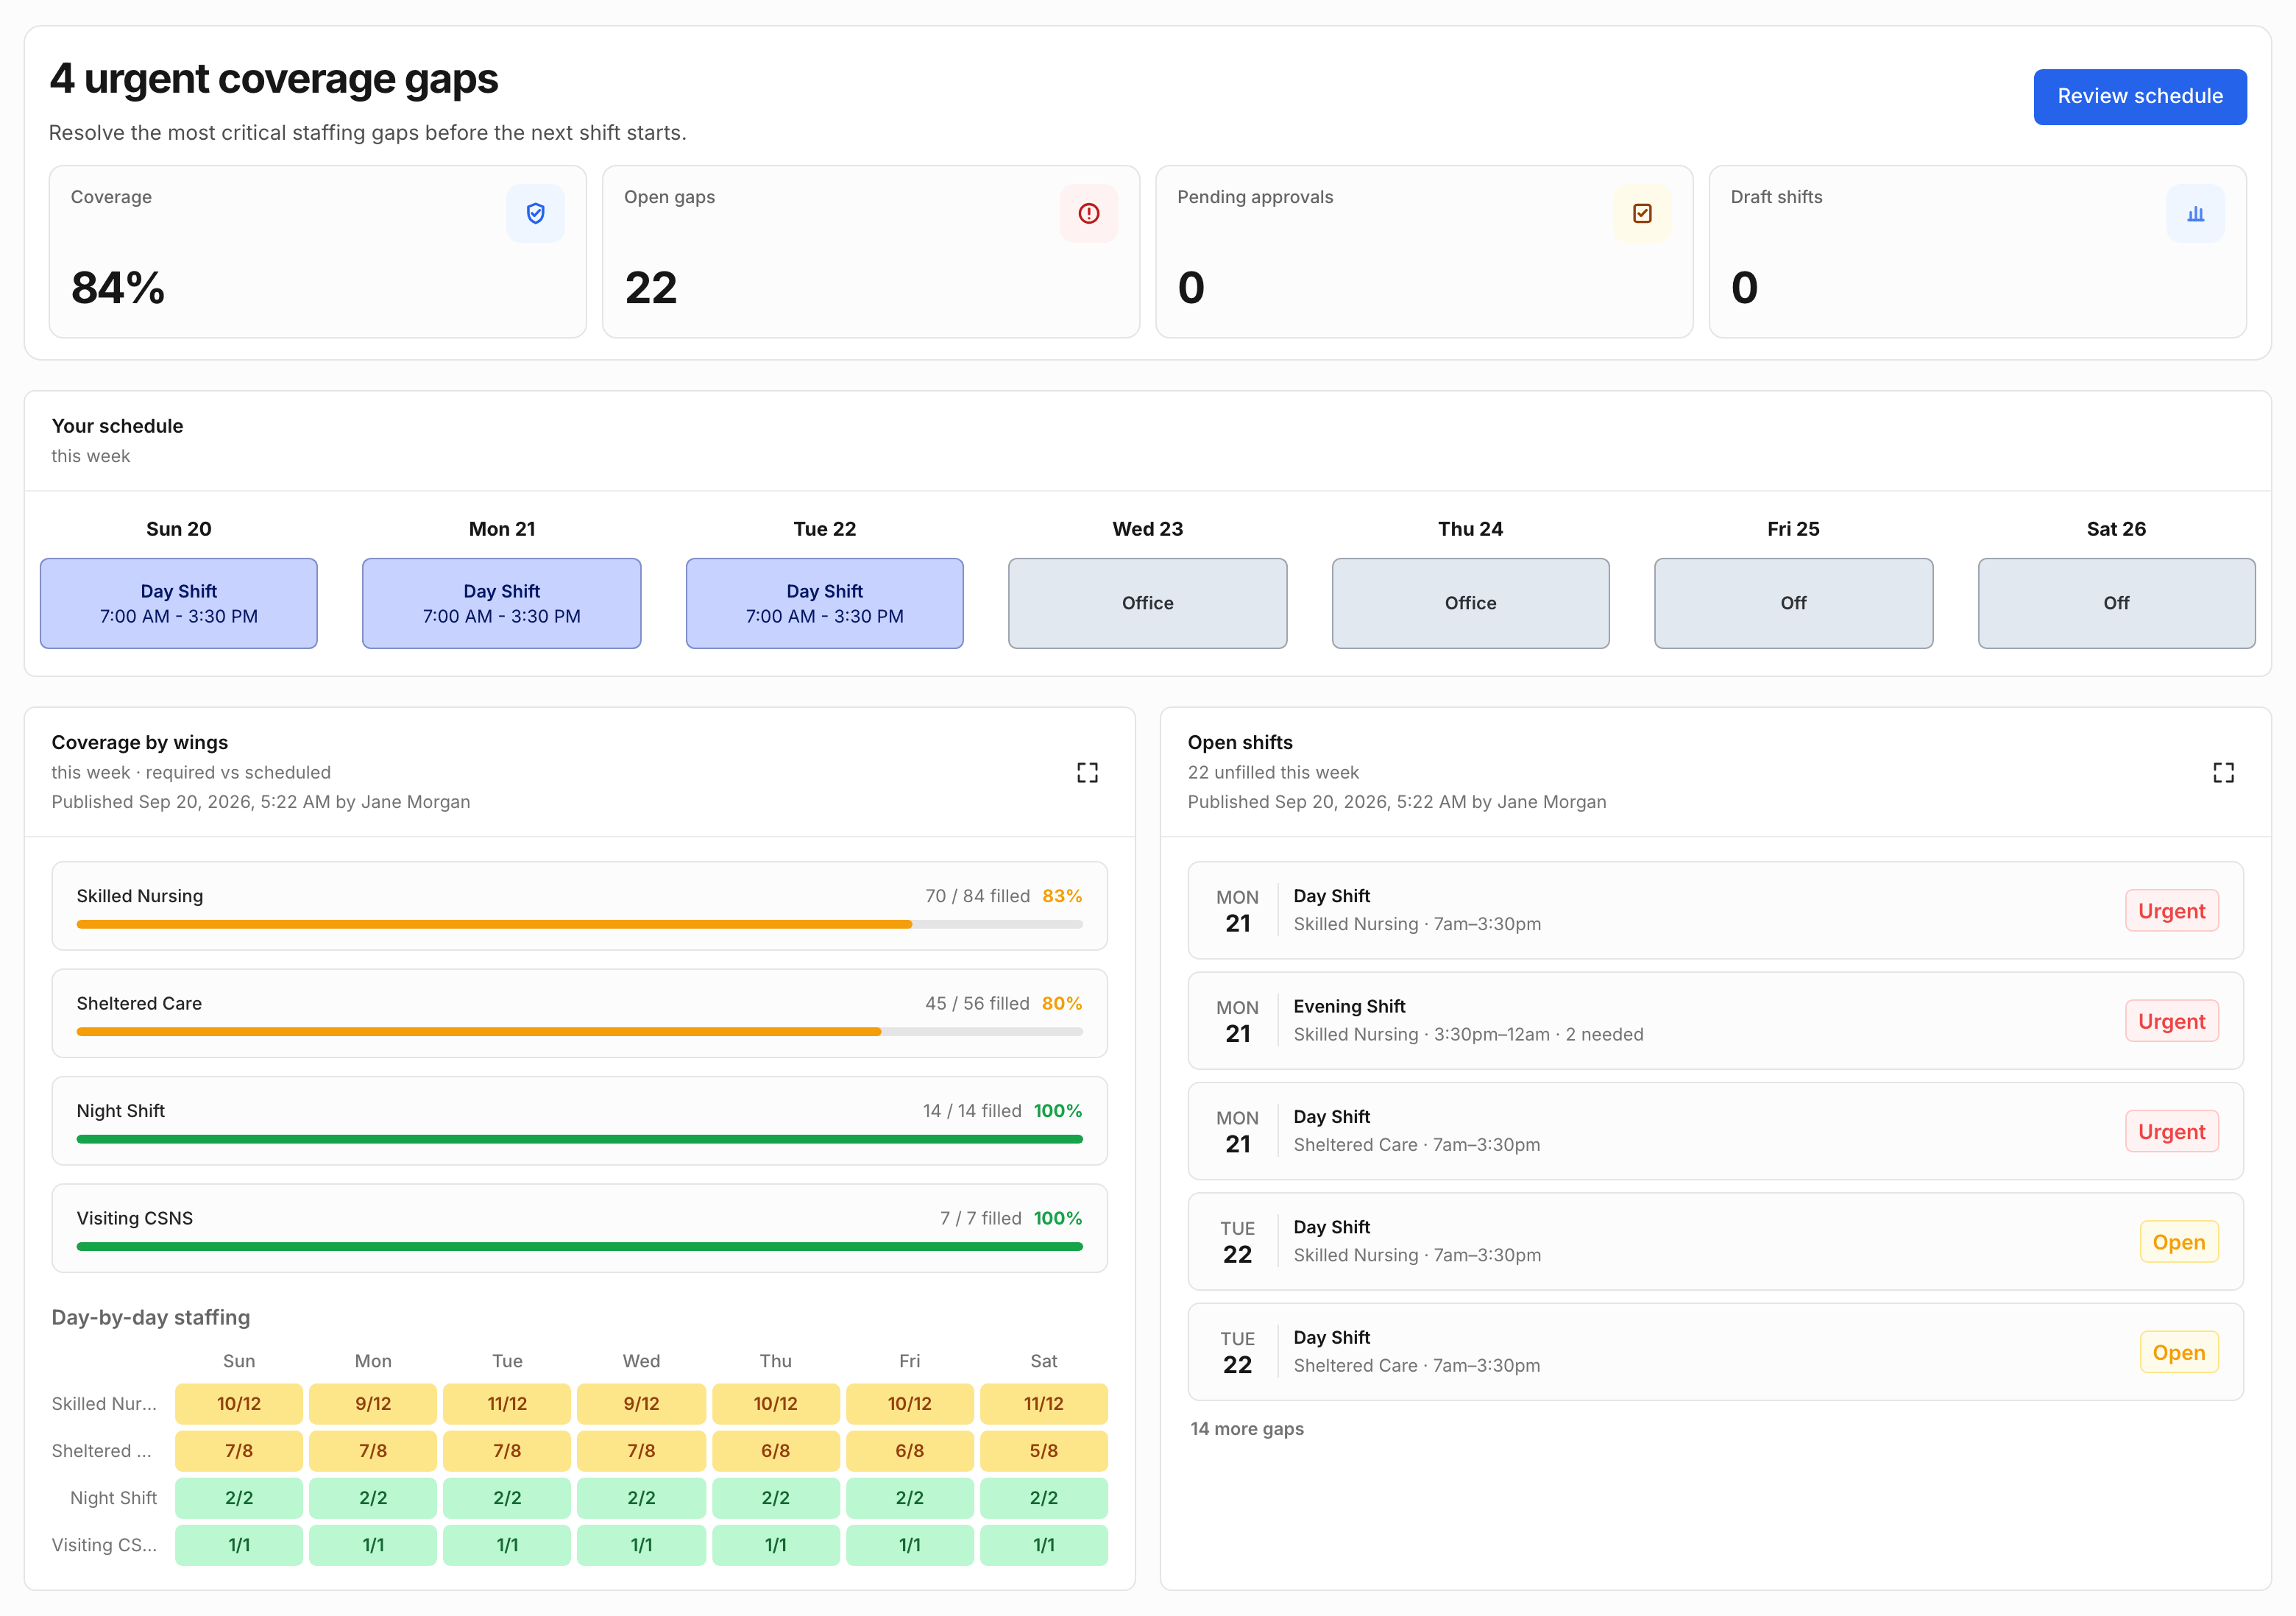Open Monday Day Shift Sheltered Care row

pos(1716,1131)
